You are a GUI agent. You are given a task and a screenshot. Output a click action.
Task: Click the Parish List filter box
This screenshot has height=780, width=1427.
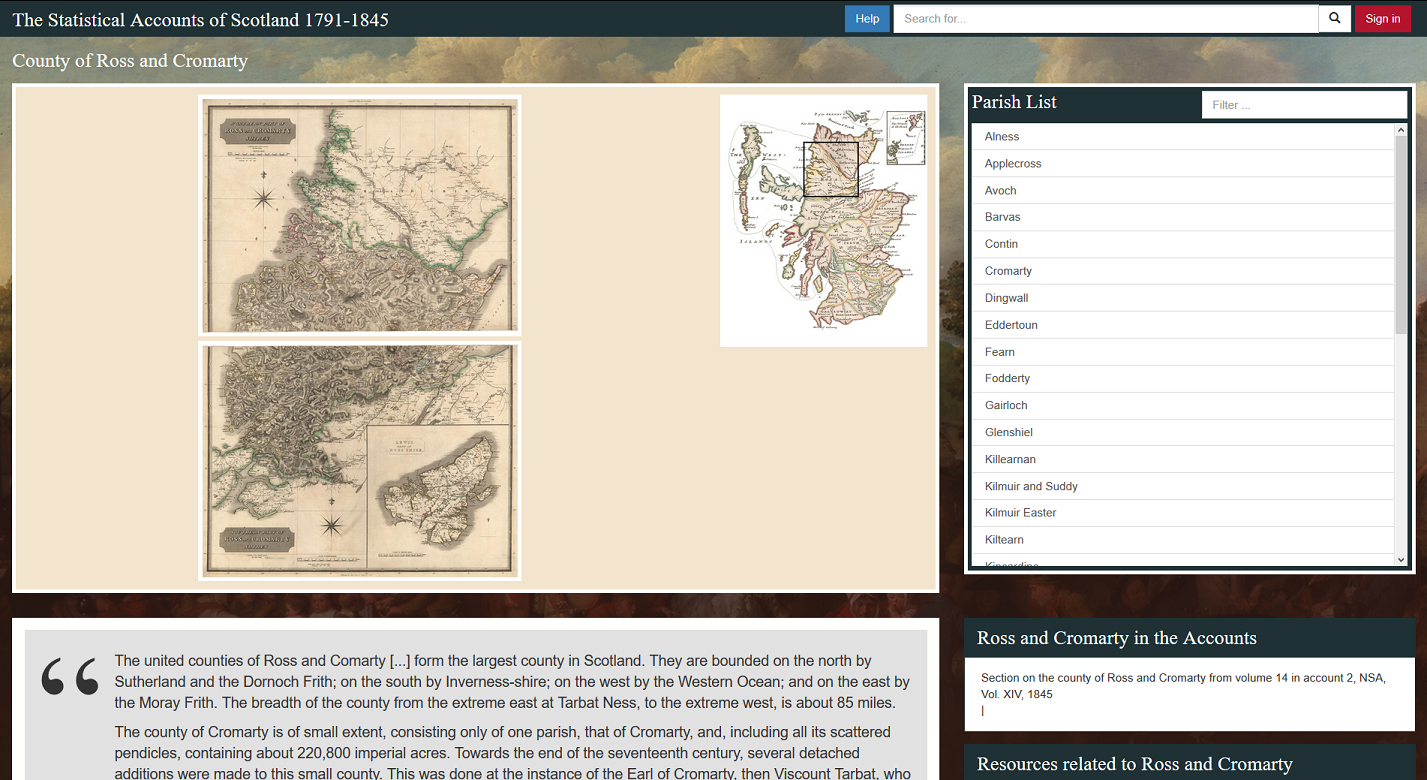pos(1303,104)
